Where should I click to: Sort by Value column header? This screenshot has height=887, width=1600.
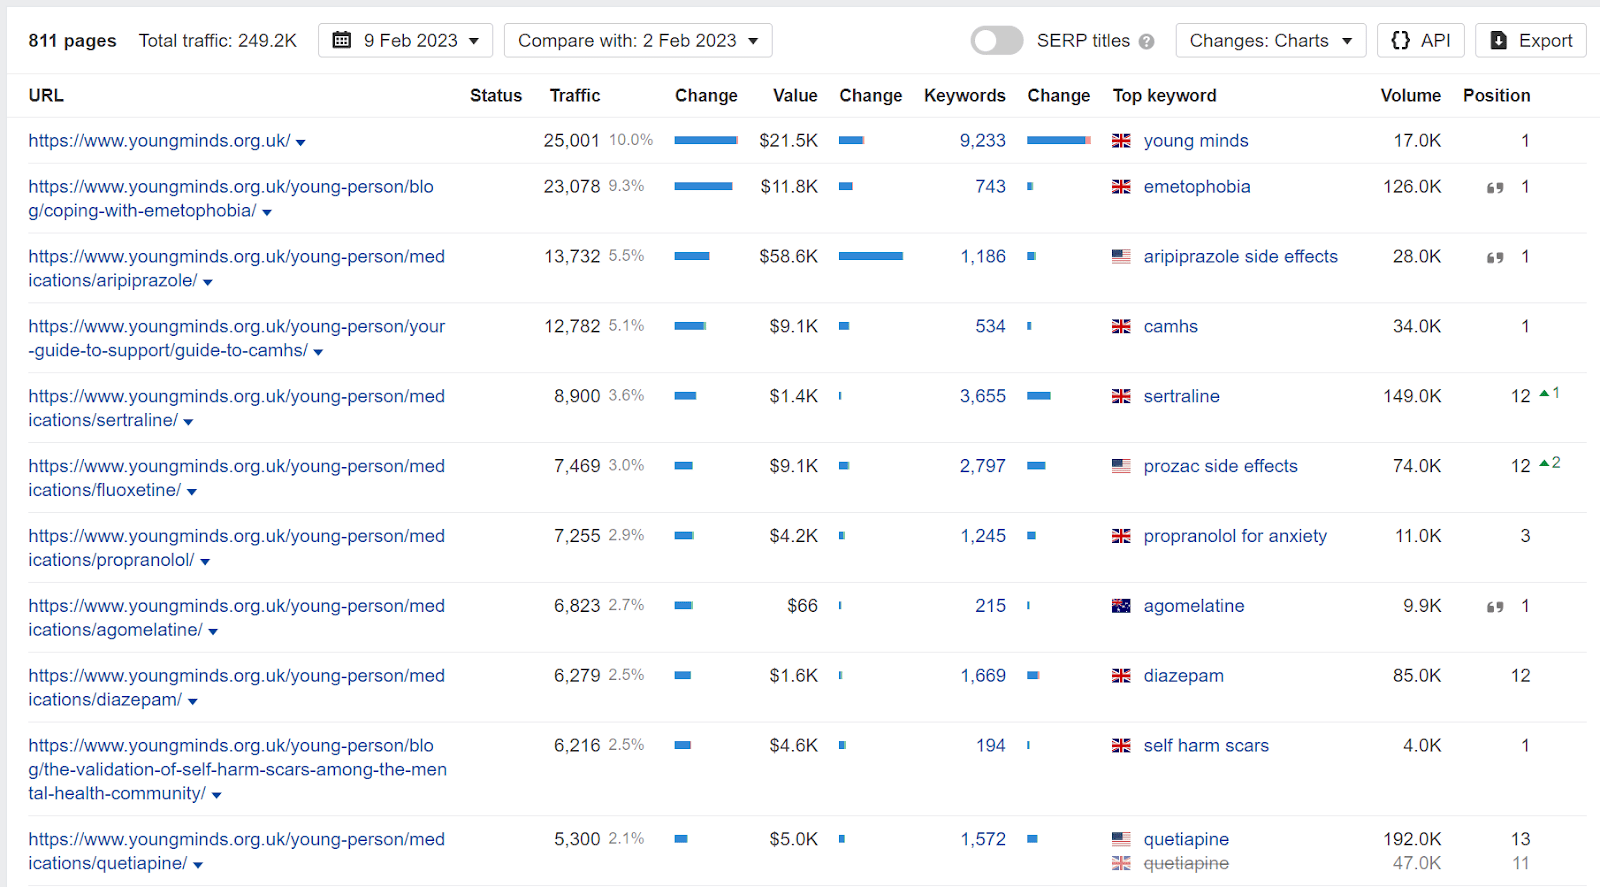point(795,96)
